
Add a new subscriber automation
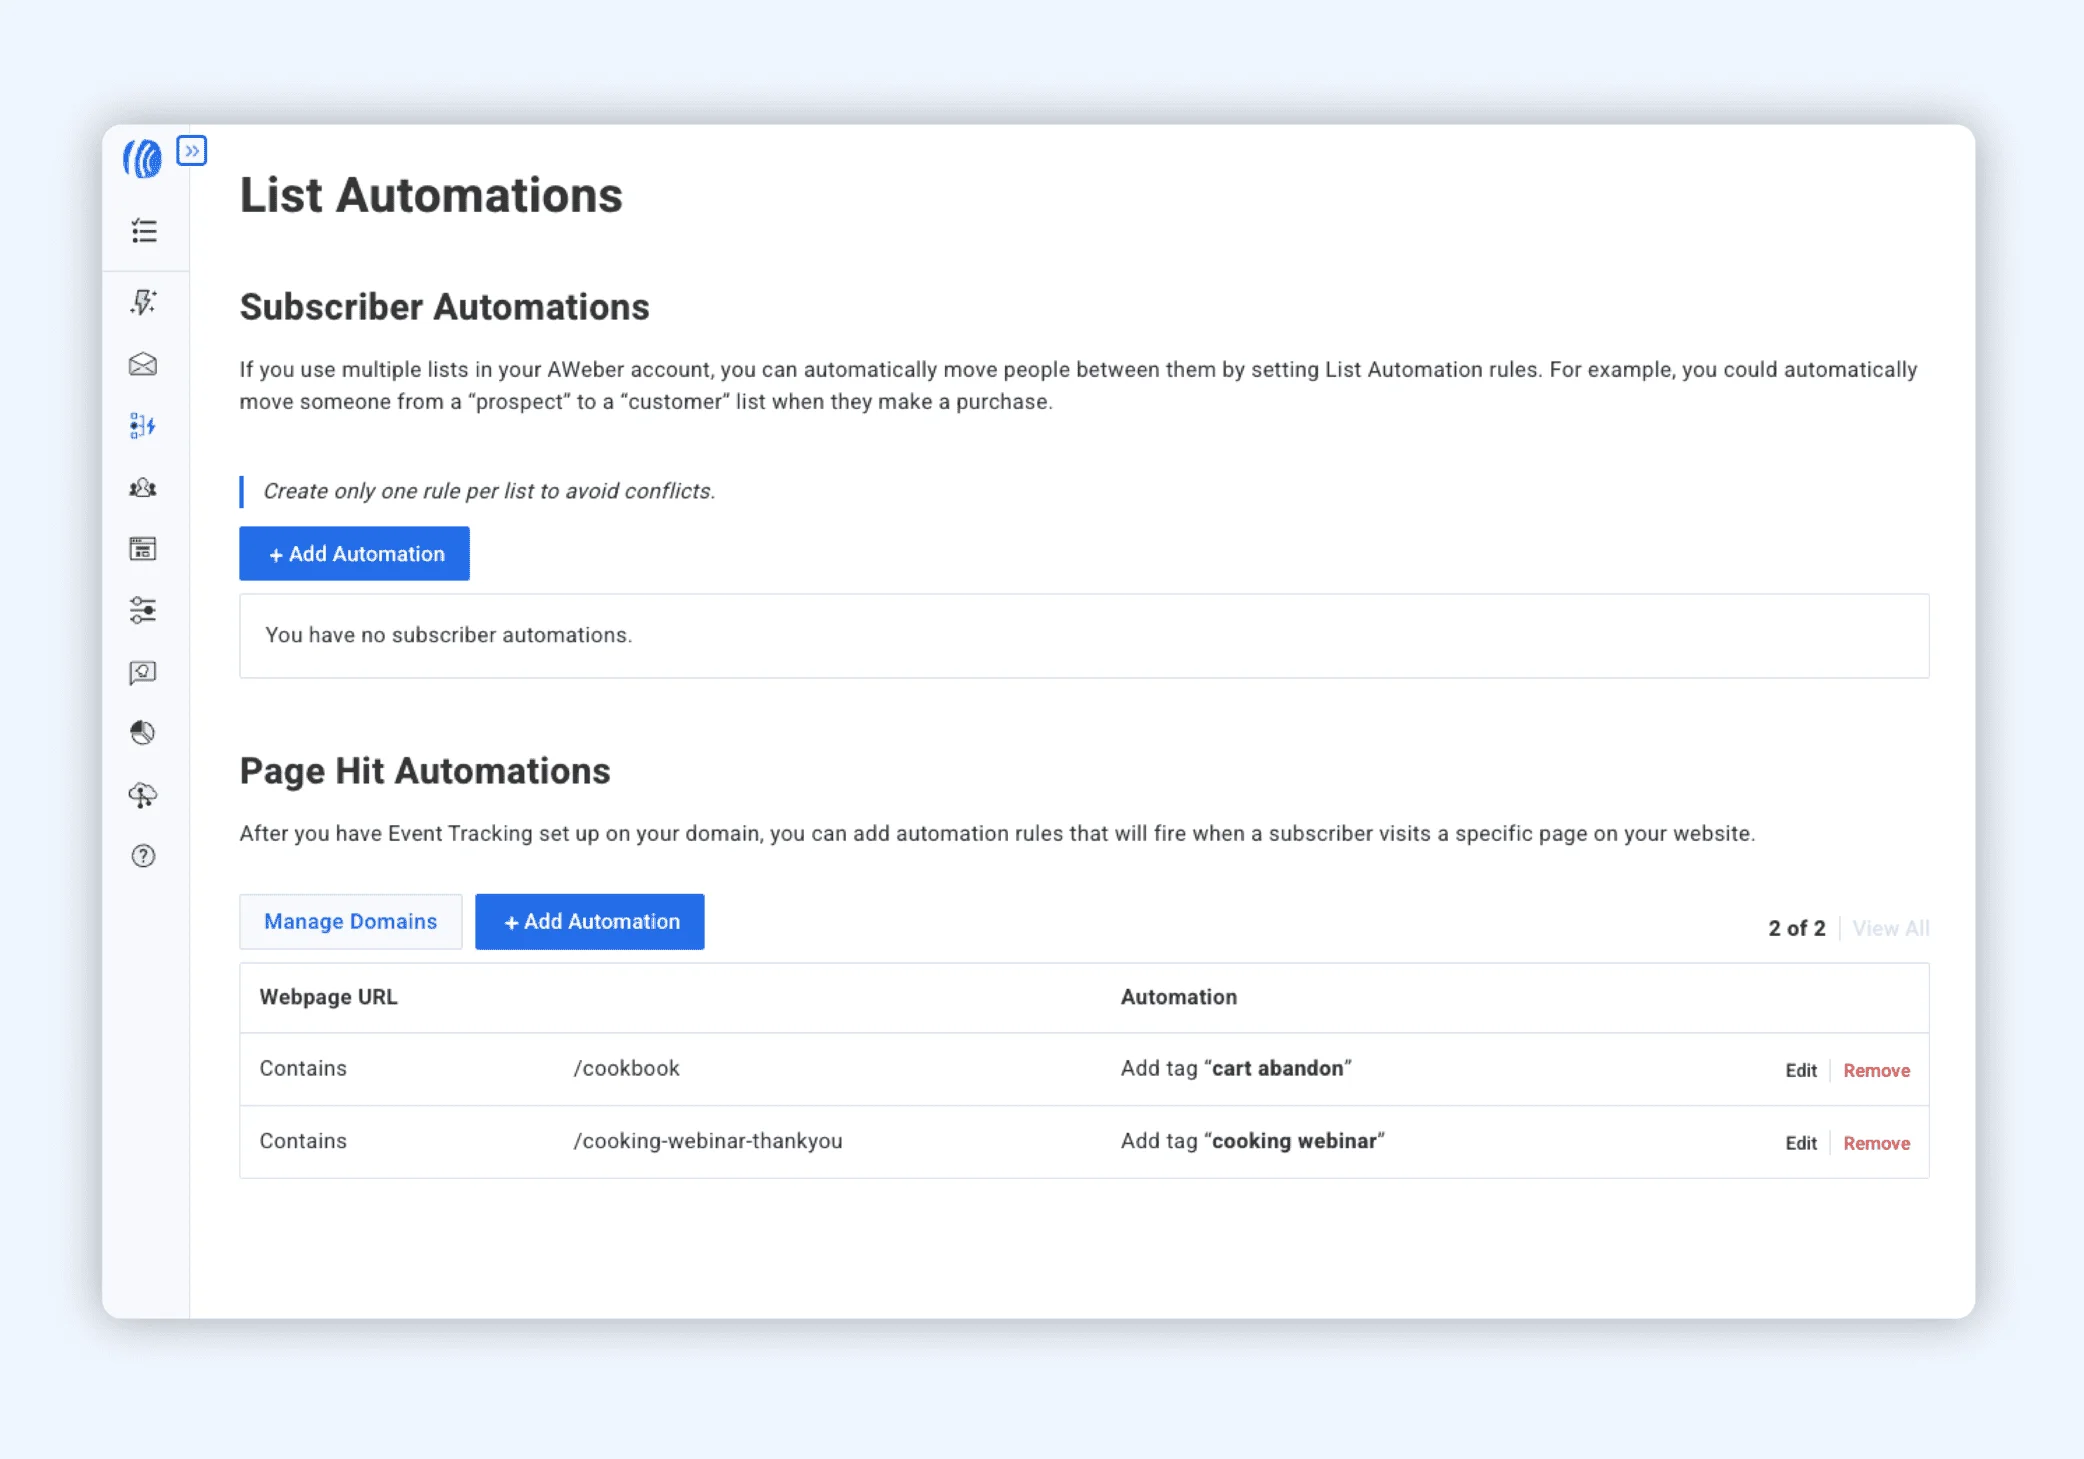(354, 554)
